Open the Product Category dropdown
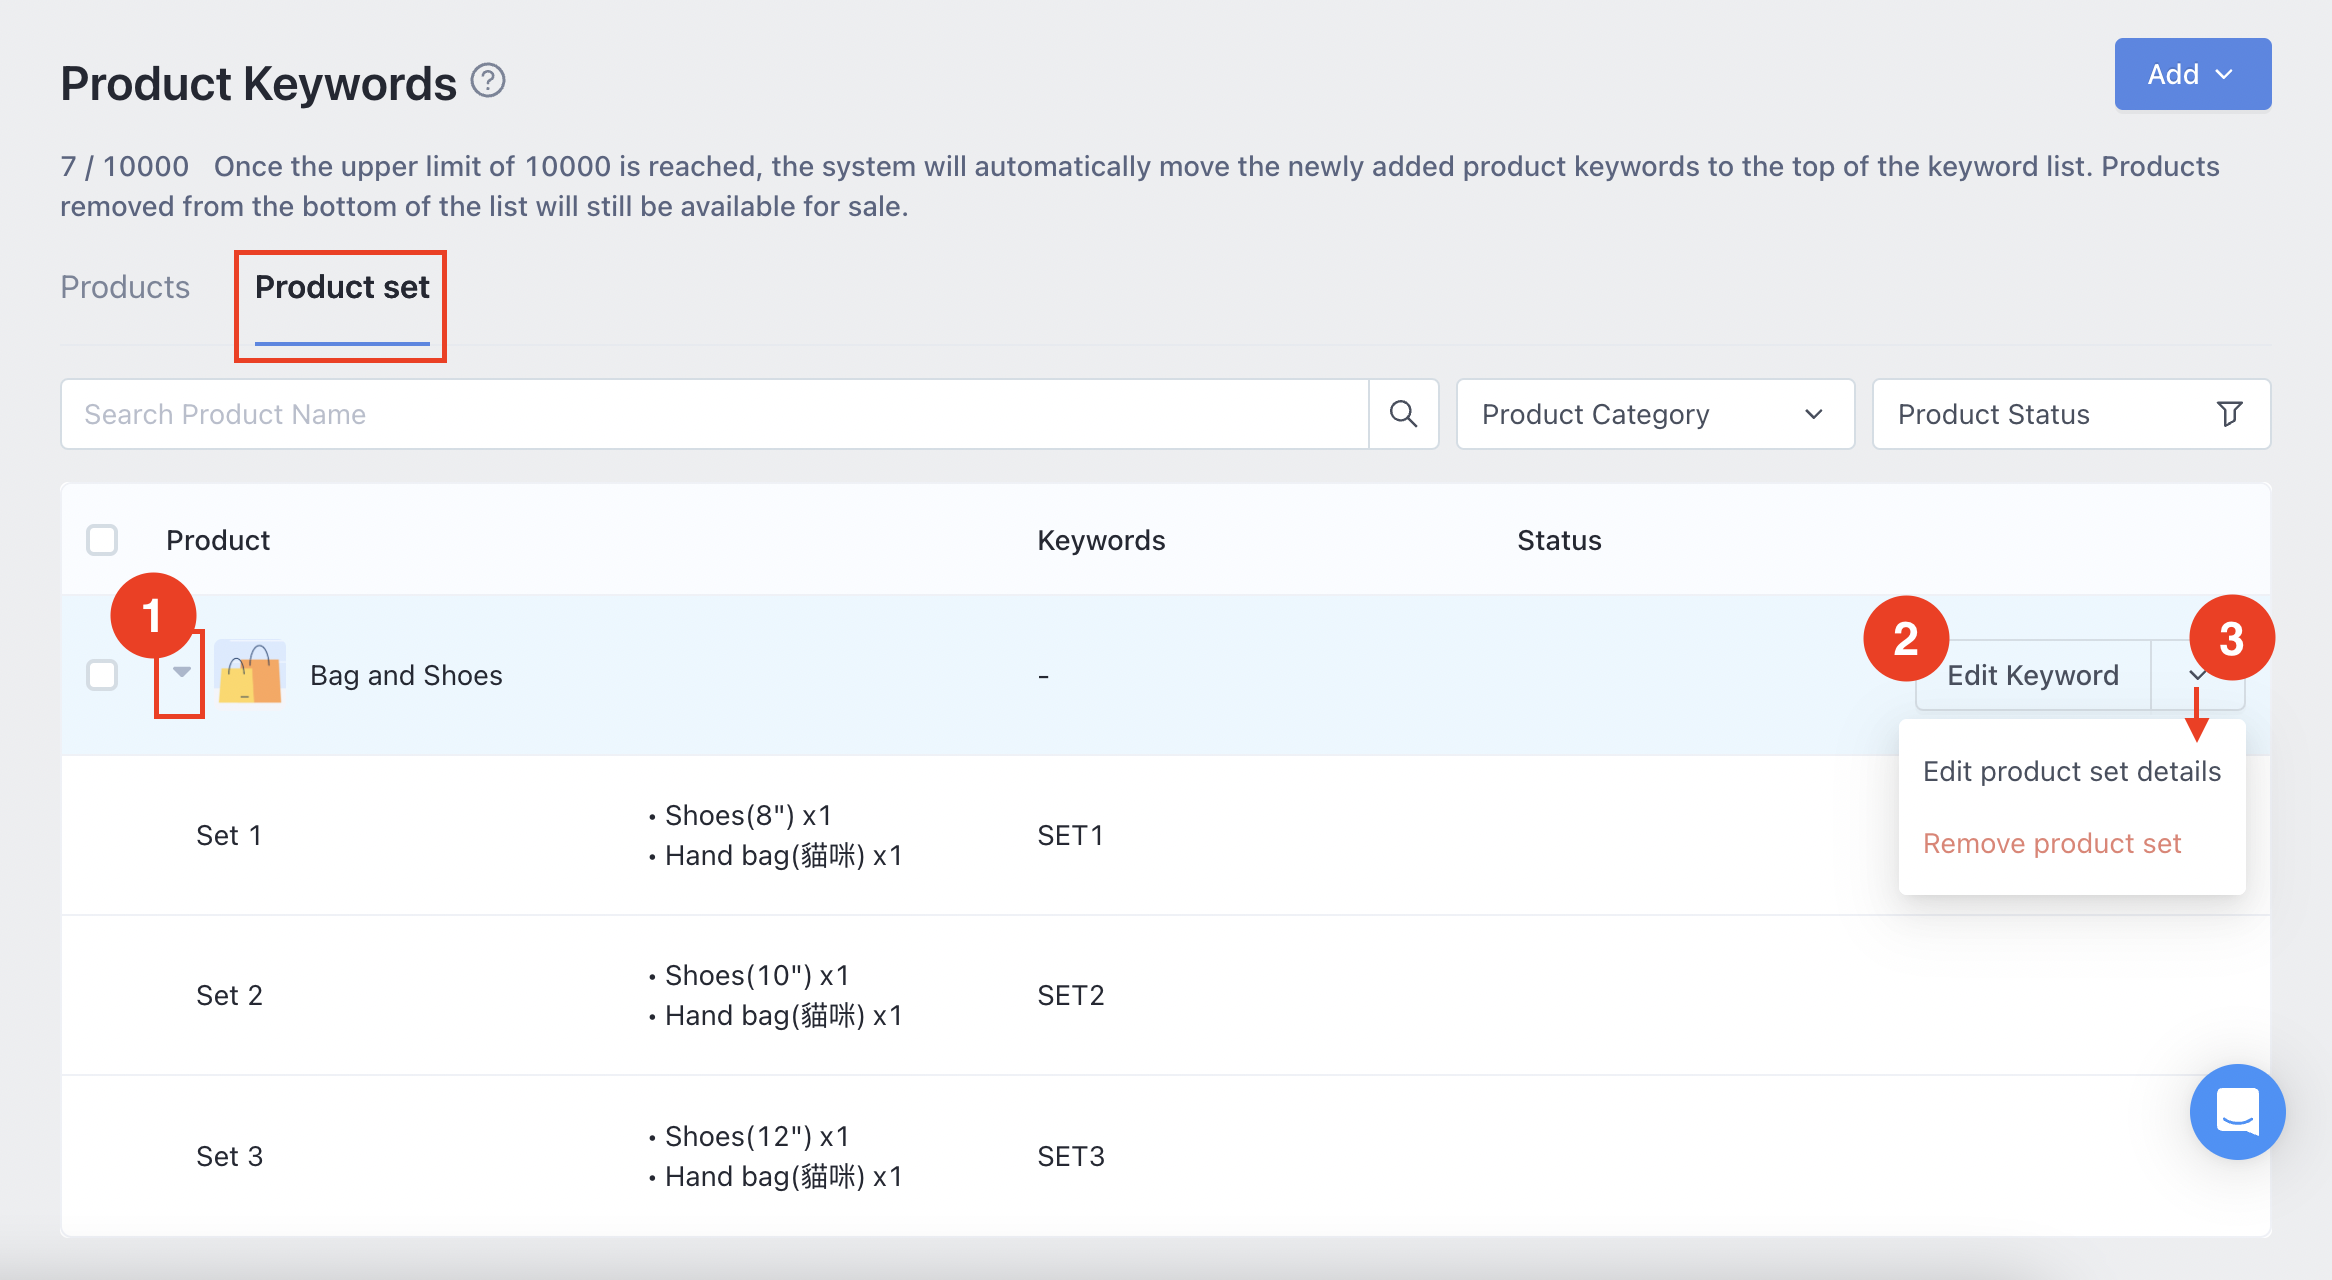 tap(1654, 414)
